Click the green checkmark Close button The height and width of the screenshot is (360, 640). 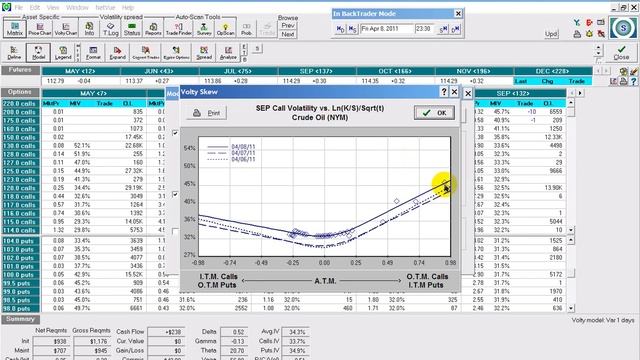(x=621, y=53)
